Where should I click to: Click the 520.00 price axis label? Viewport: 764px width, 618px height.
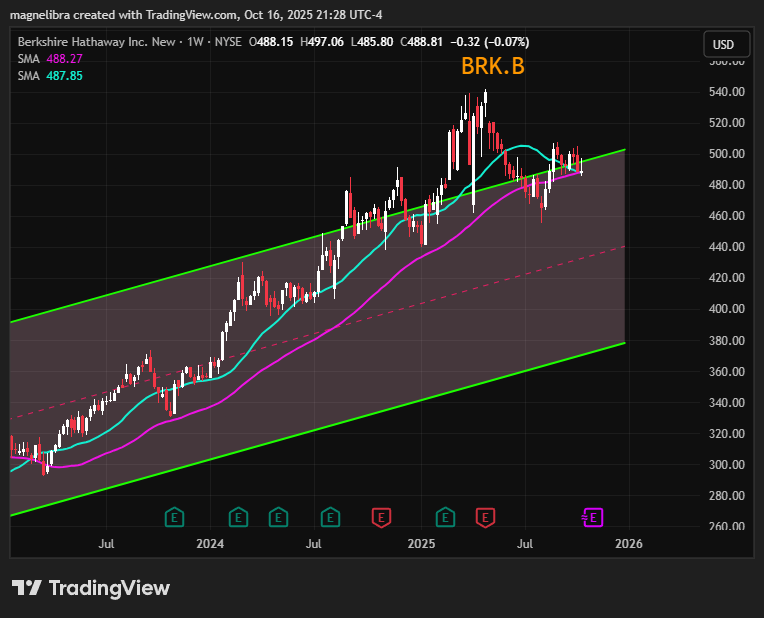[727, 123]
